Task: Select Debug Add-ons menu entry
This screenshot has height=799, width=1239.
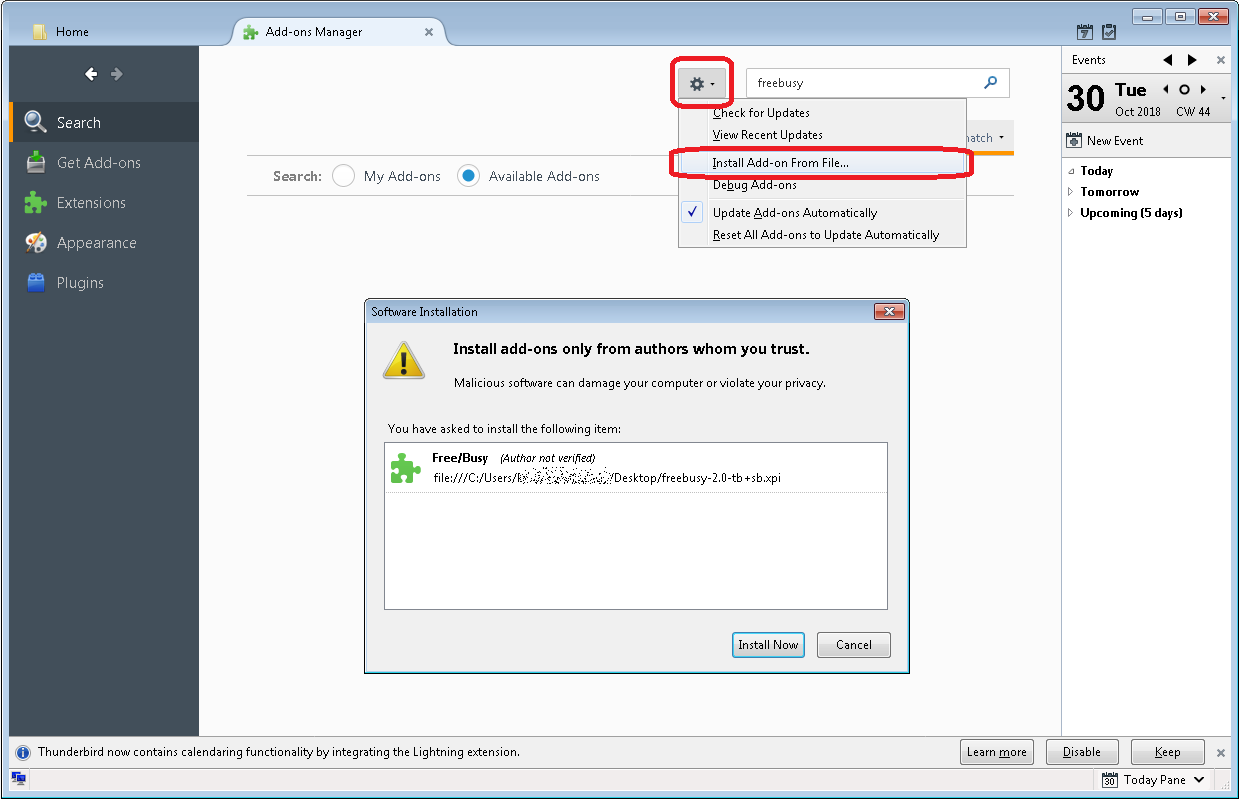Action: point(822,185)
